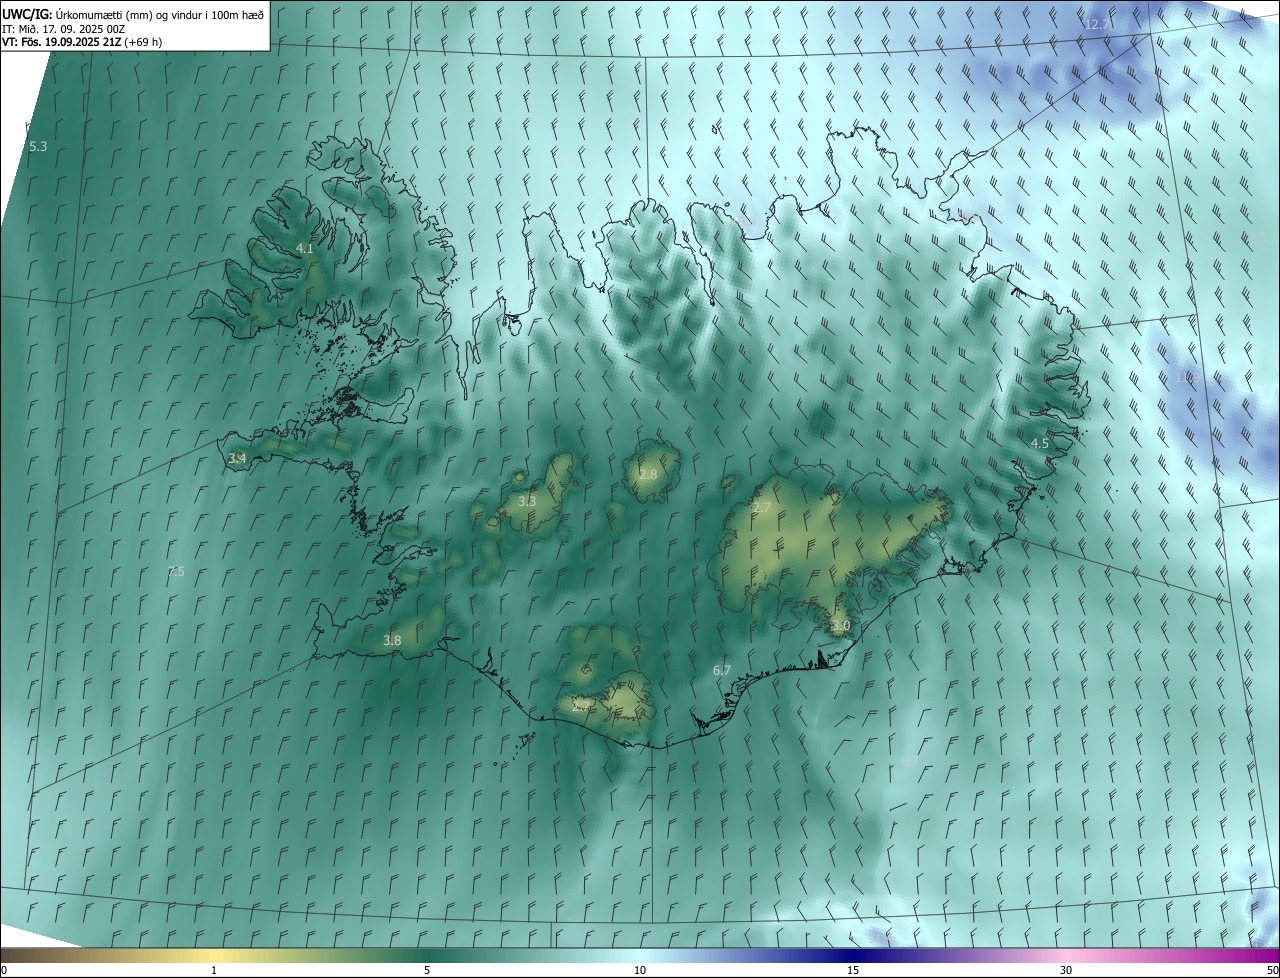Click the 4.1 value in the Westfjords
Image resolution: width=1280 pixels, height=978 pixels.
pos(305,248)
